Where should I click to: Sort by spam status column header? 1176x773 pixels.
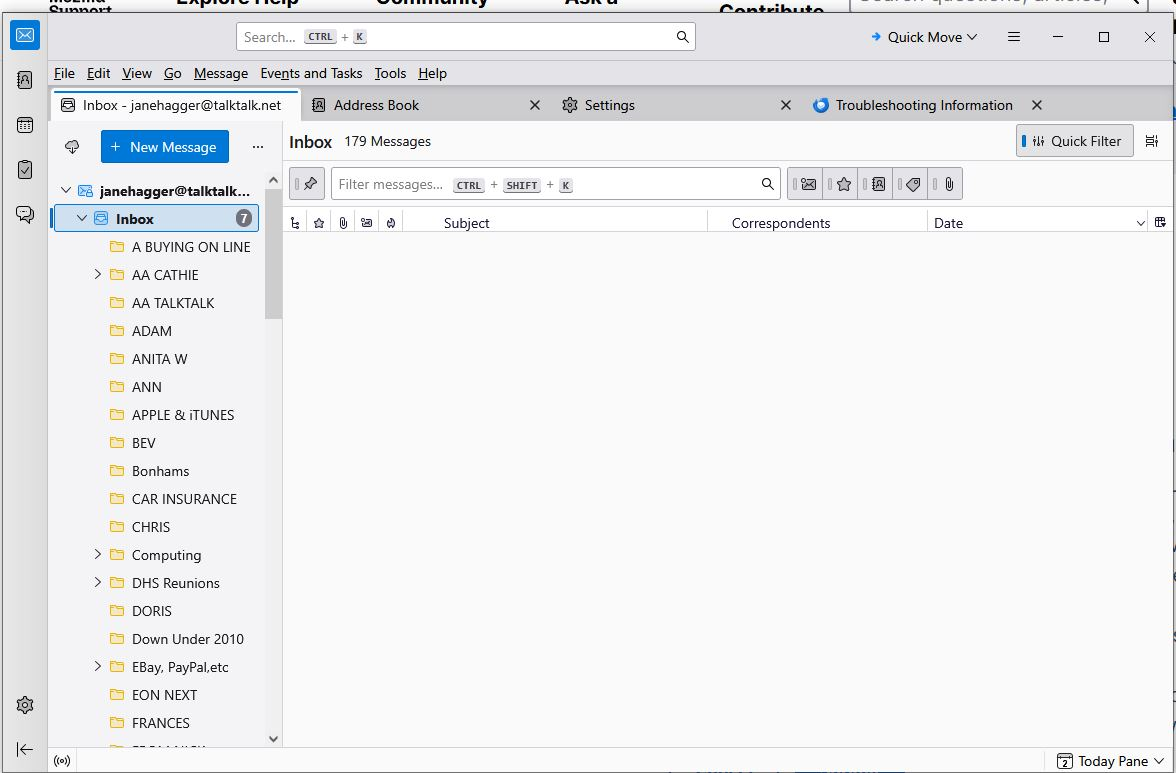pos(391,223)
